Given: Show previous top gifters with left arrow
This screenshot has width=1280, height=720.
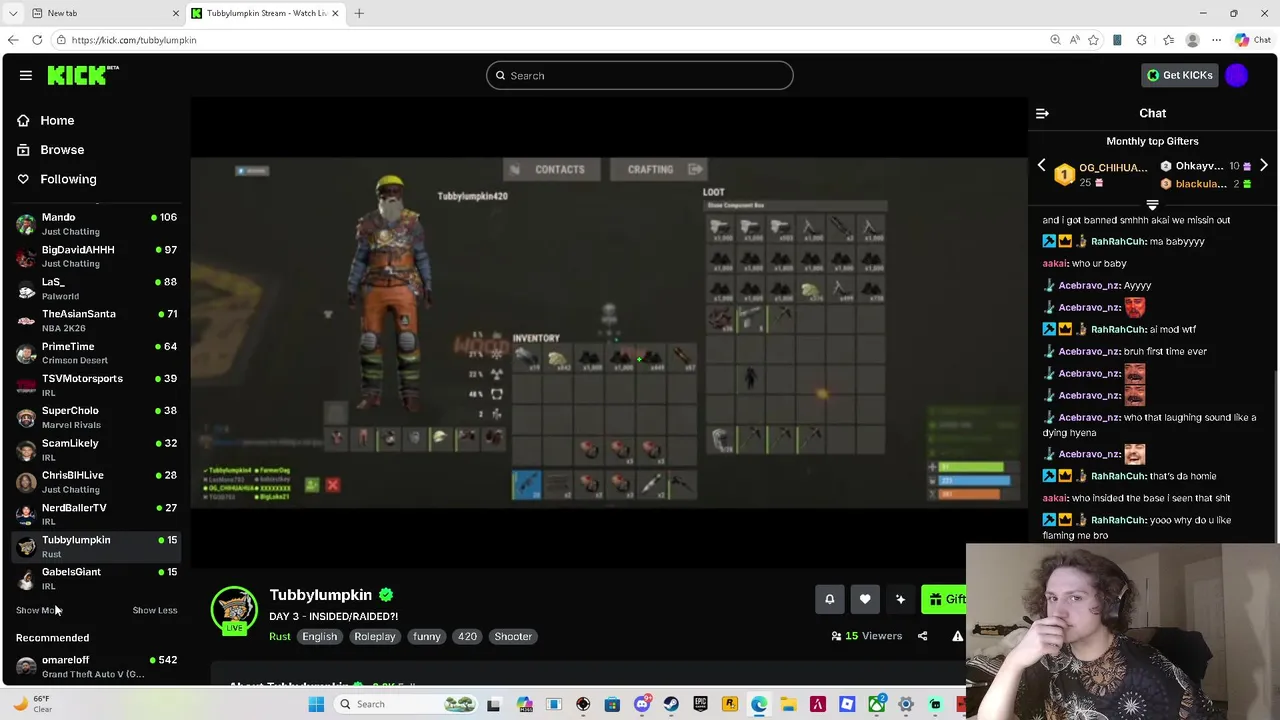Looking at the screenshot, I should point(1041,166).
